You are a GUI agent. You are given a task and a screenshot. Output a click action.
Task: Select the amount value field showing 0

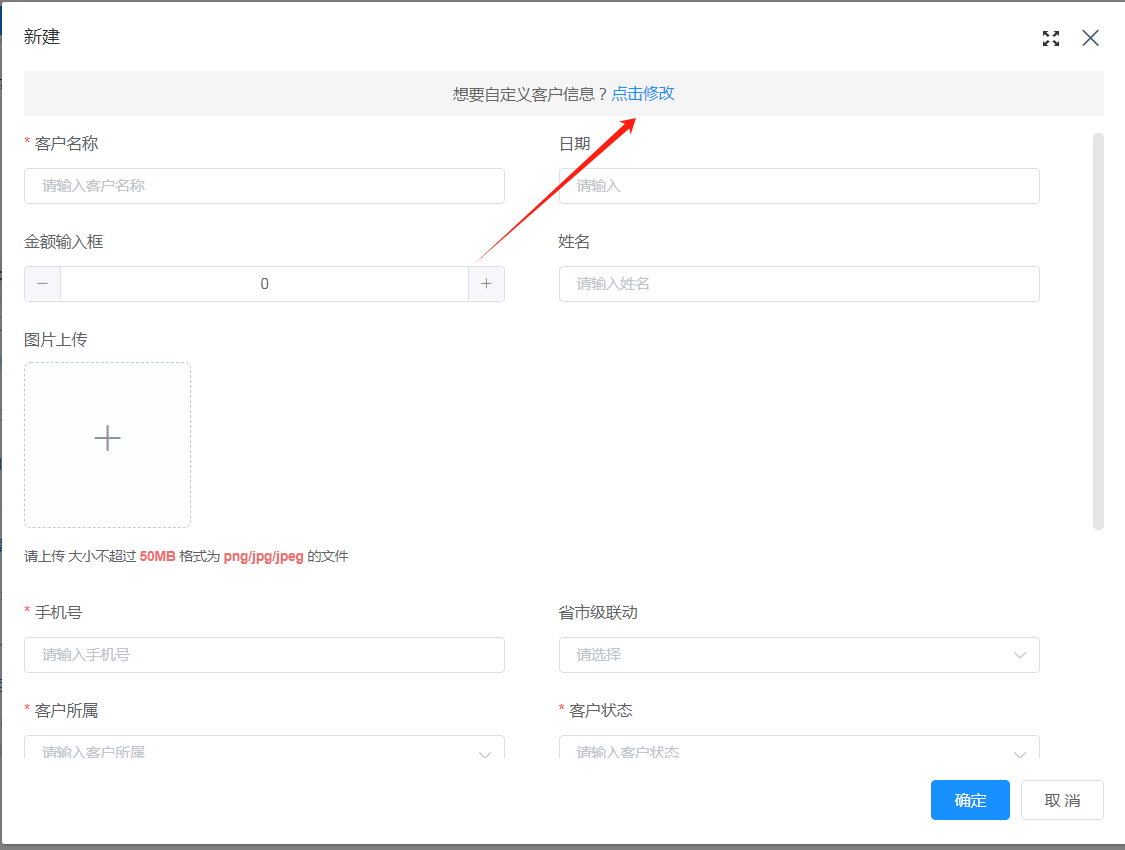point(264,284)
